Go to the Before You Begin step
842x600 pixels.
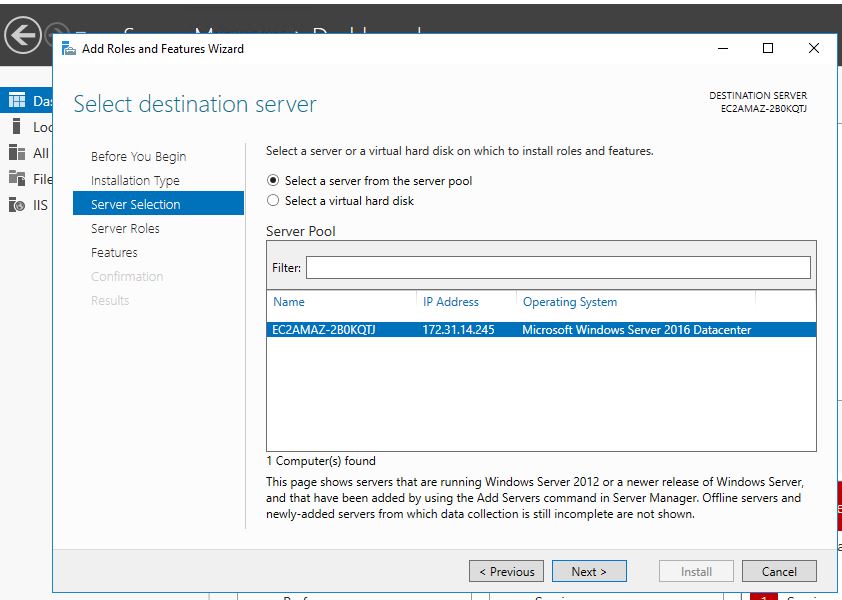[x=138, y=156]
